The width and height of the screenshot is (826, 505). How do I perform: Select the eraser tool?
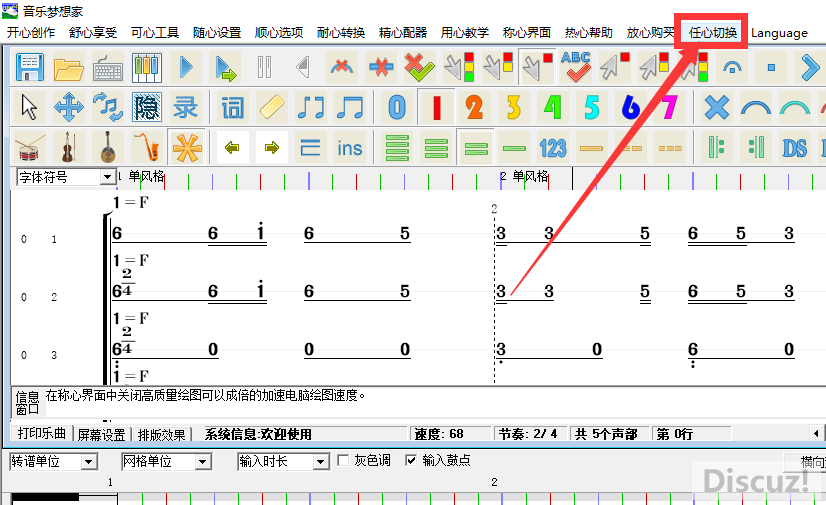coord(271,107)
